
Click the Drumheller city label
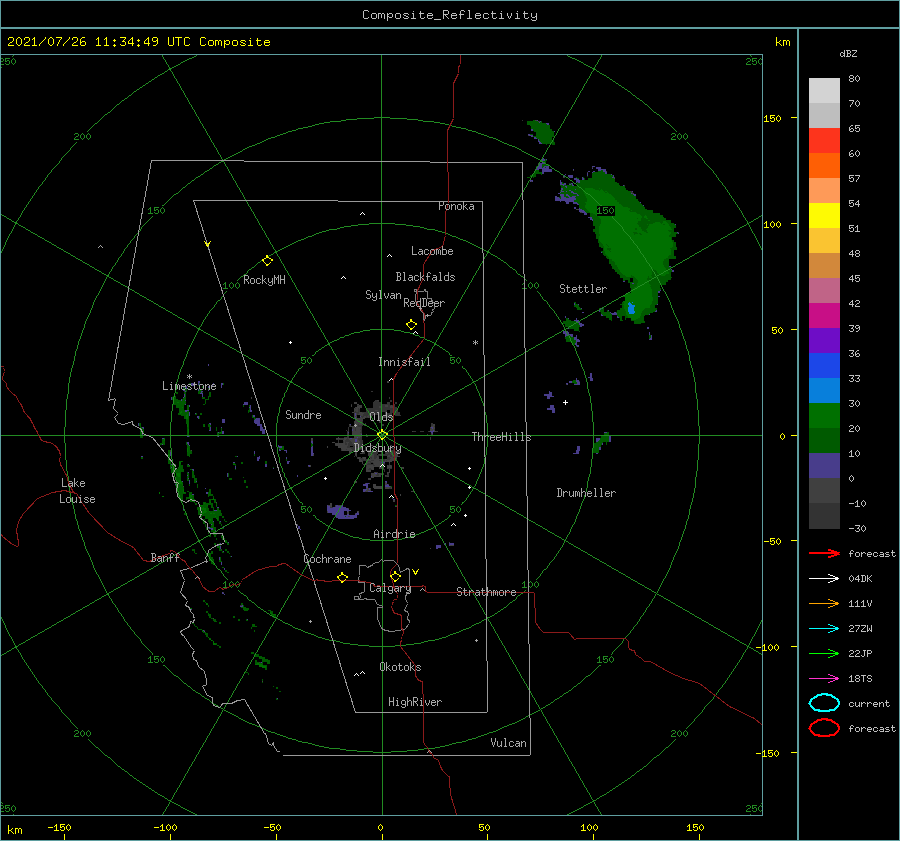pyautogui.click(x=586, y=493)
